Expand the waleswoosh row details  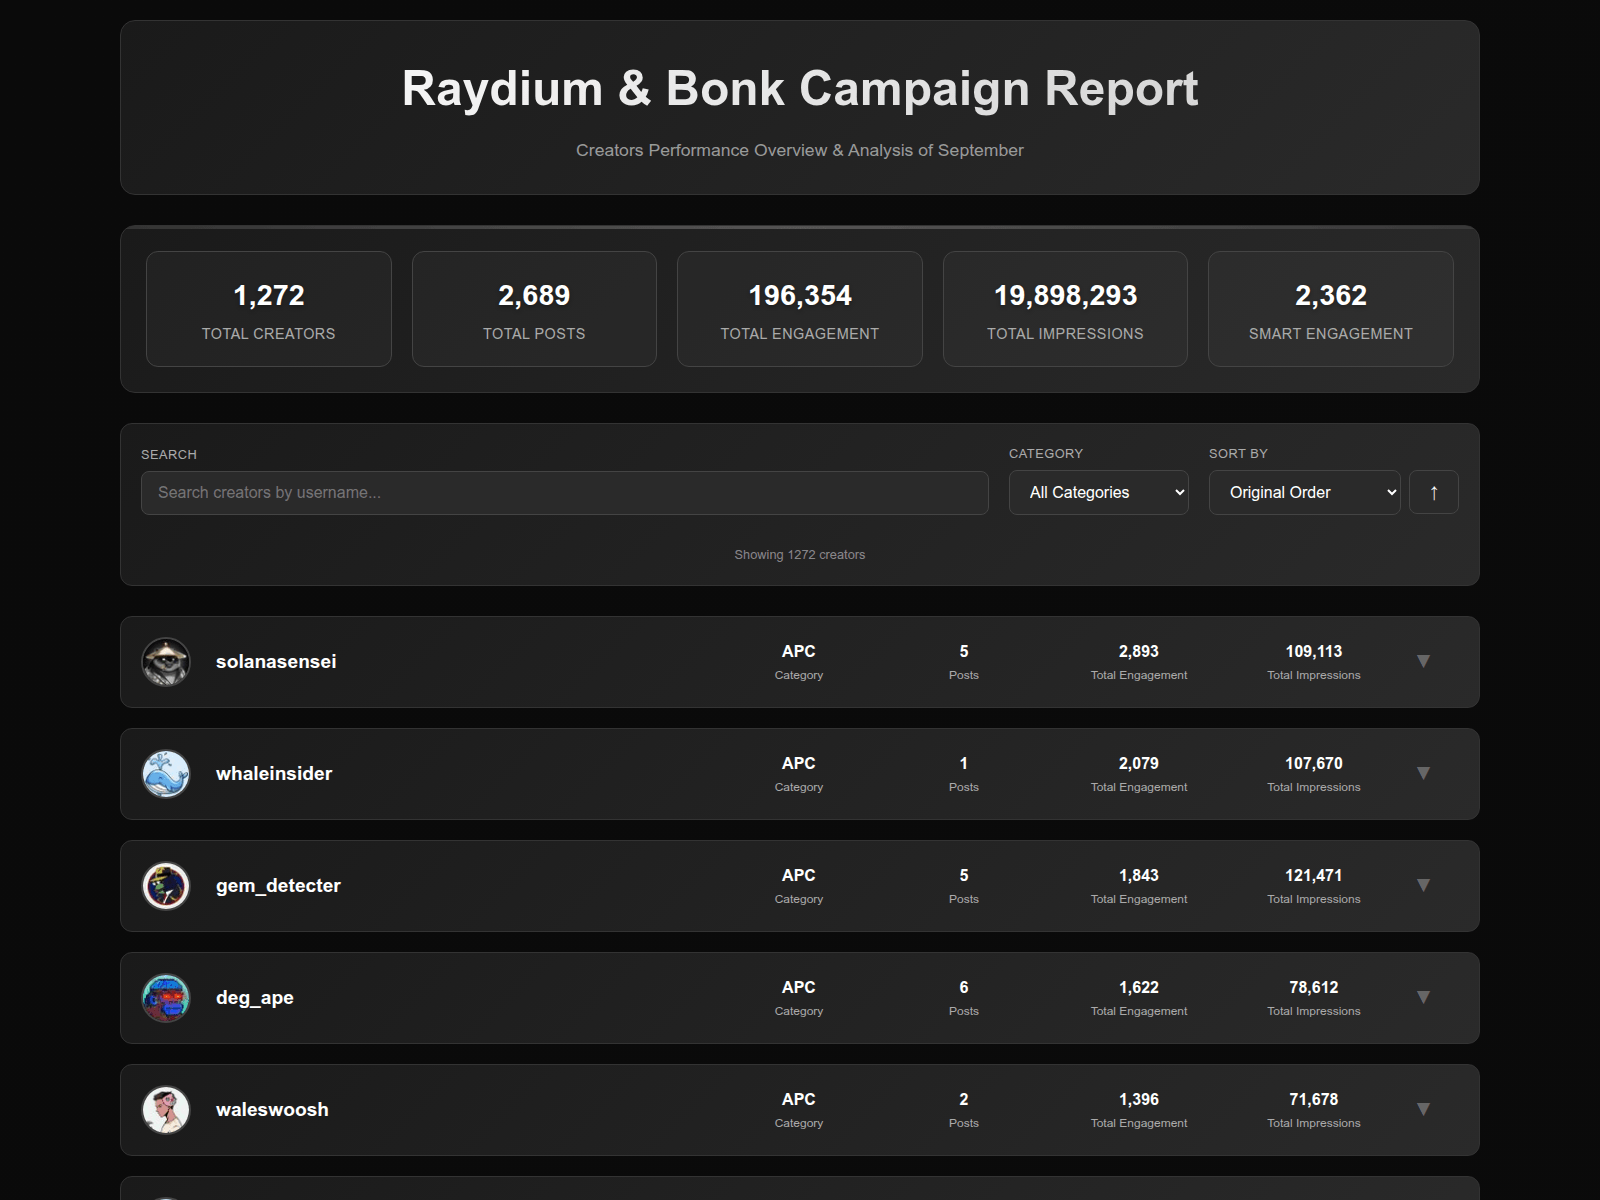click(x=1423, y=1109)
